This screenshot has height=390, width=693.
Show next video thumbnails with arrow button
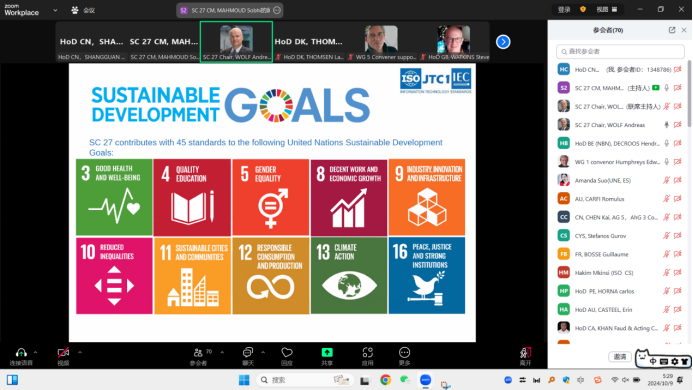[503, 42]
